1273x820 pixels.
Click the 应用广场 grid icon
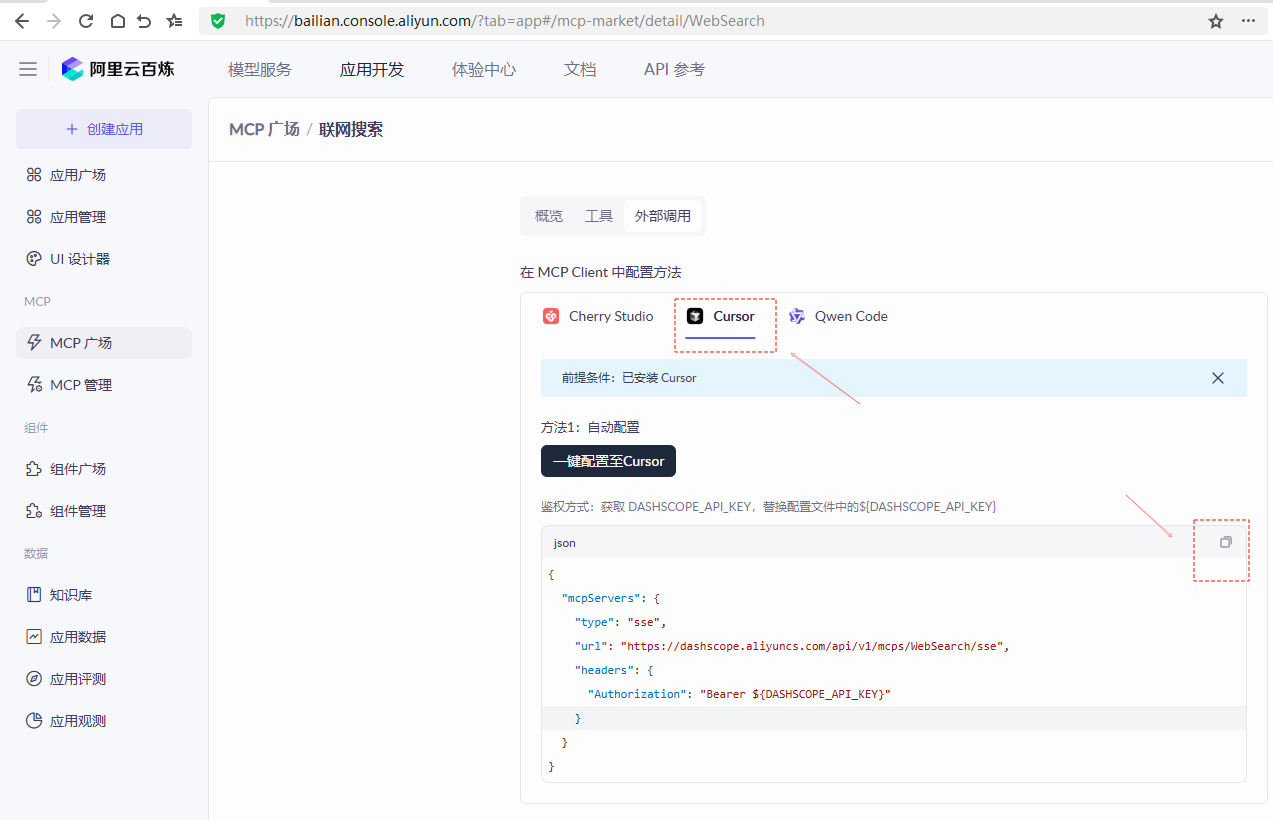click(x=34, y=175)
